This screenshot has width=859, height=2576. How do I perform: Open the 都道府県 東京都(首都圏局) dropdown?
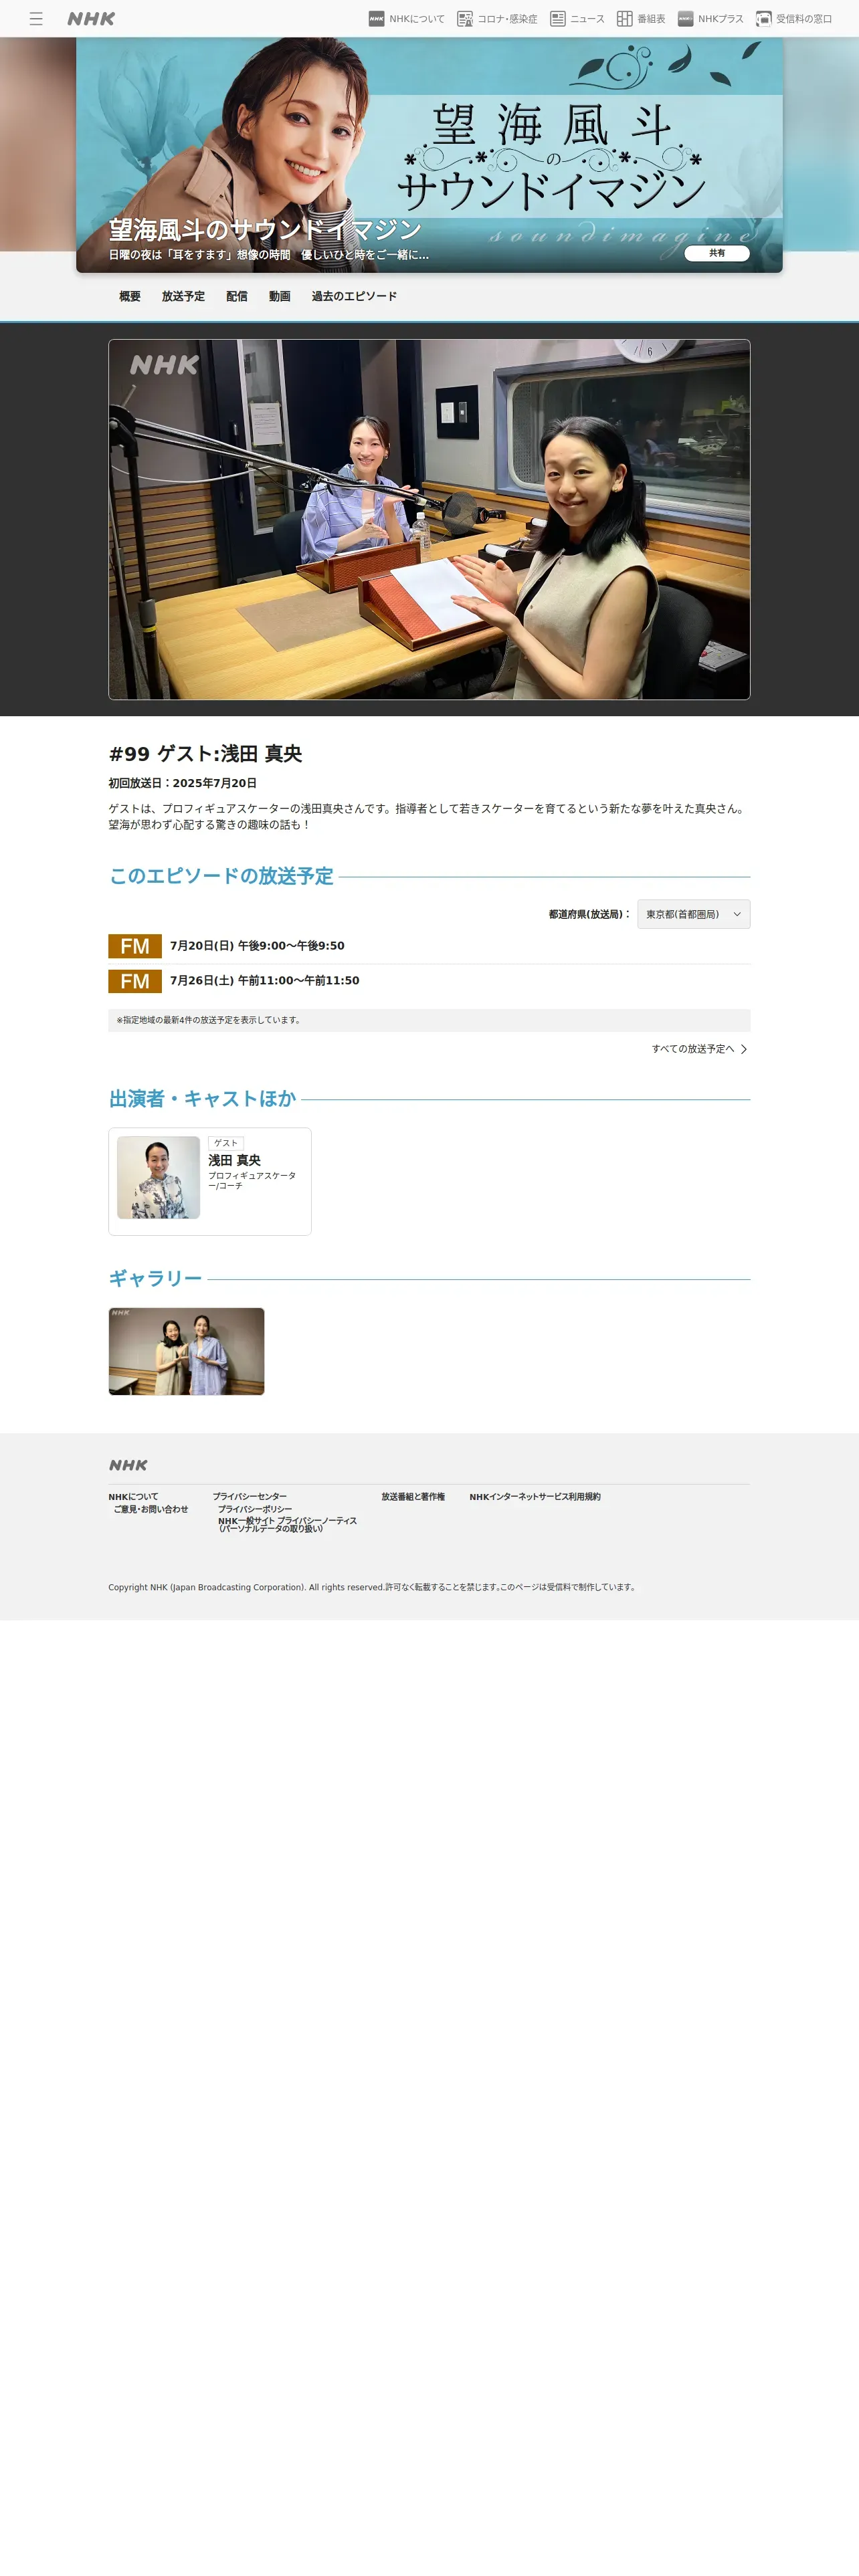(x=694, y=914)
